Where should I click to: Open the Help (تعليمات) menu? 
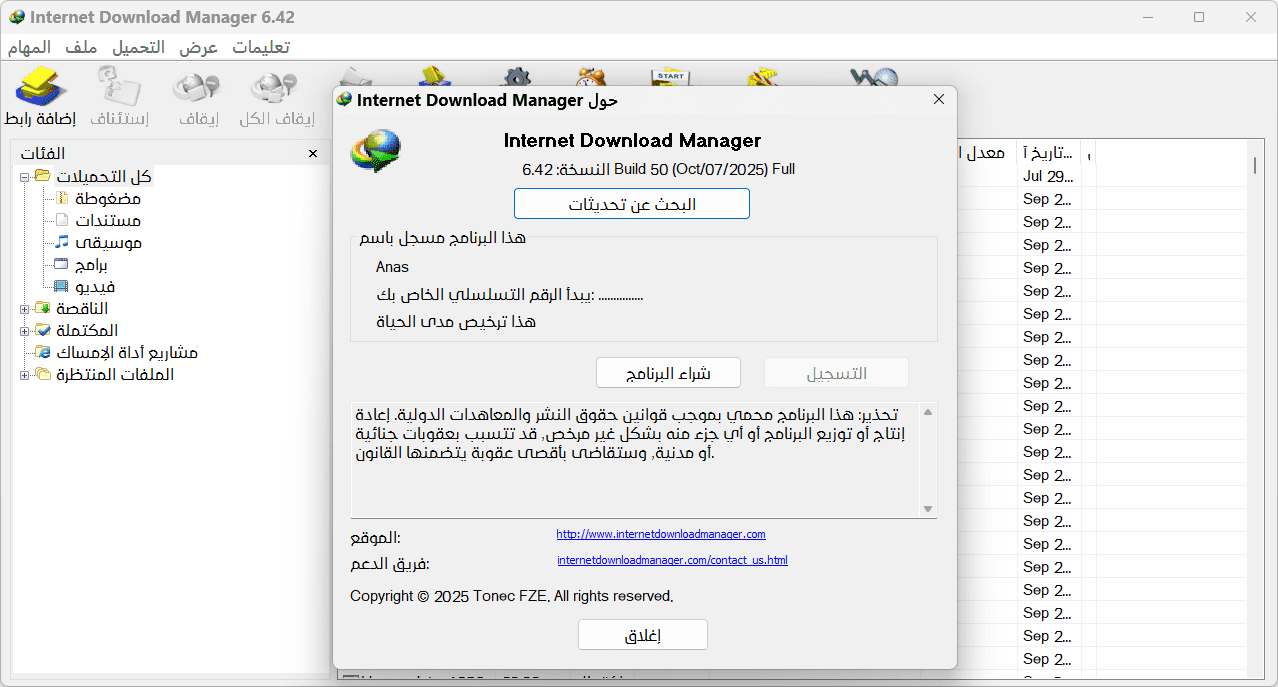pos(261,48)
